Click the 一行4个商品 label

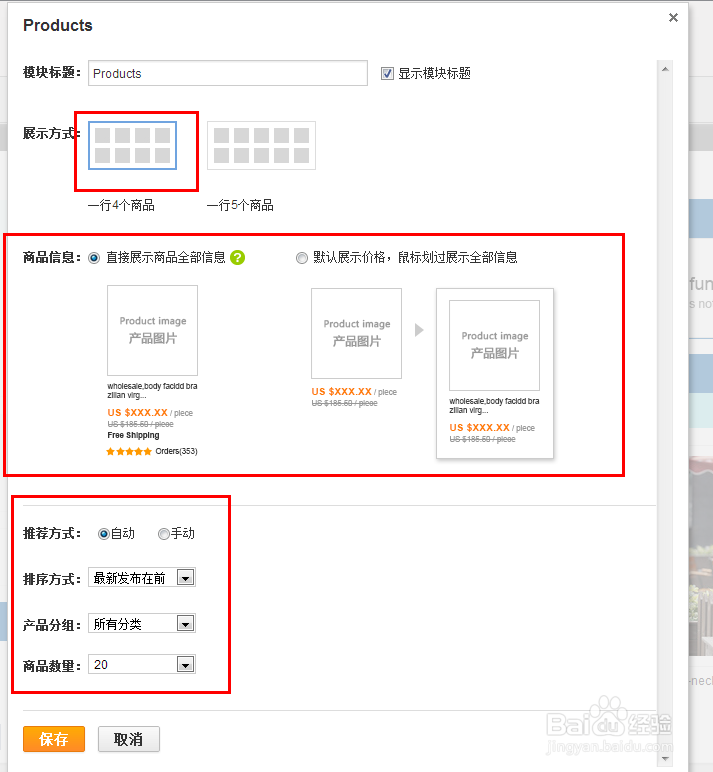121,205
